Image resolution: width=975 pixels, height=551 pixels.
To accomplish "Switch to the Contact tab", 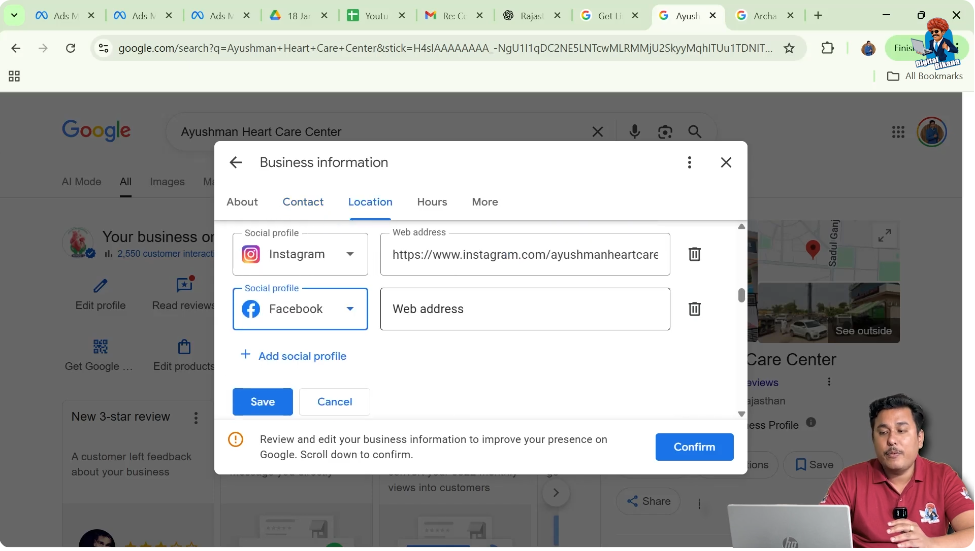I will click(303, 202).
